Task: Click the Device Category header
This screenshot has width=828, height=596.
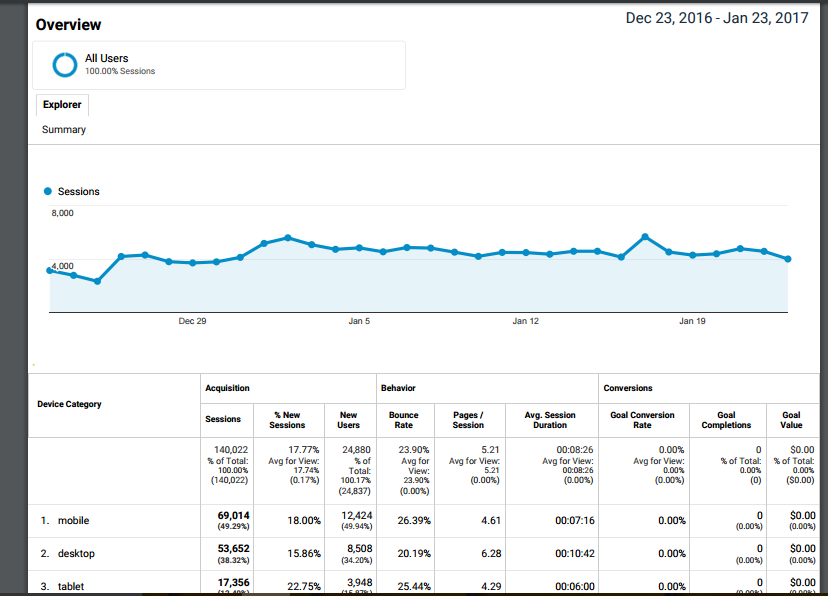Action: coord(69,404)
